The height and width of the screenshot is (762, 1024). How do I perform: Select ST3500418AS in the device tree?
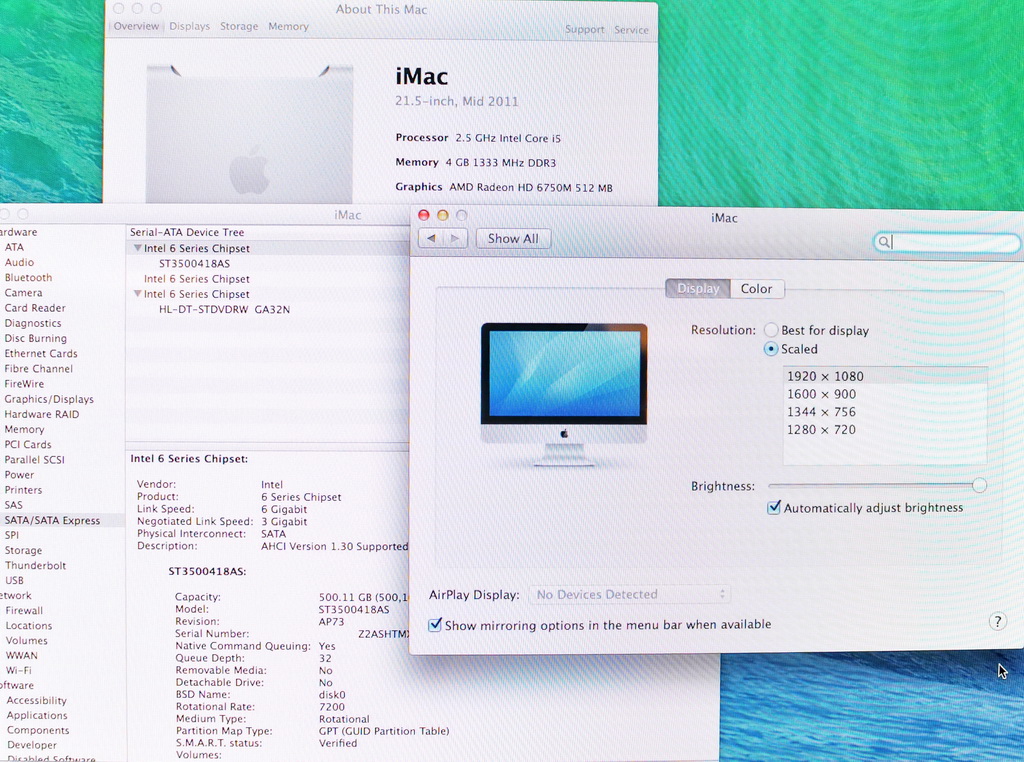(194, 264)
